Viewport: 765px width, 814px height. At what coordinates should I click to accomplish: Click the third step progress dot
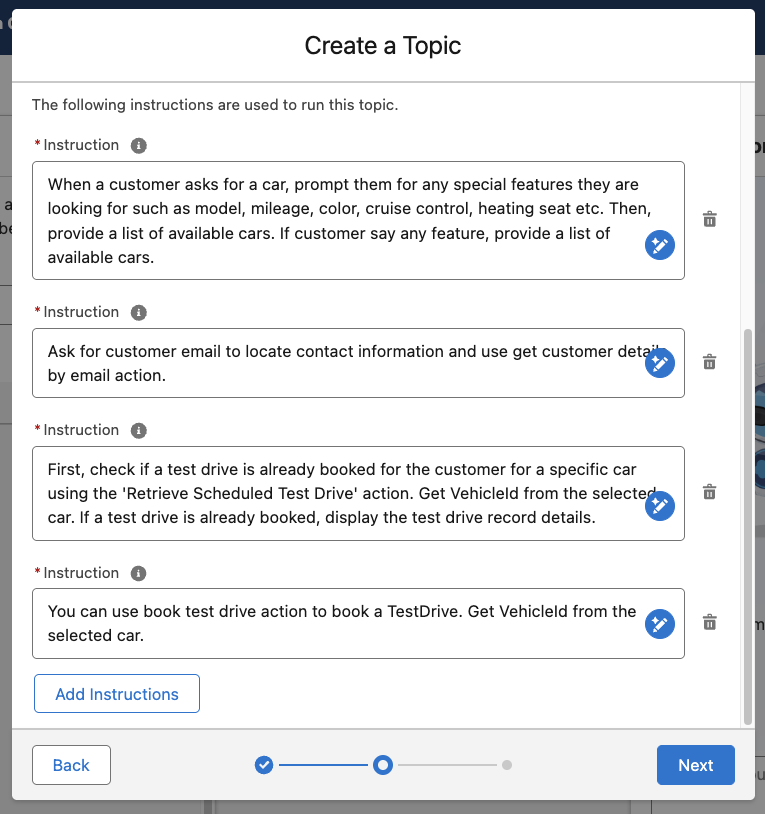(x=507, y=765)
